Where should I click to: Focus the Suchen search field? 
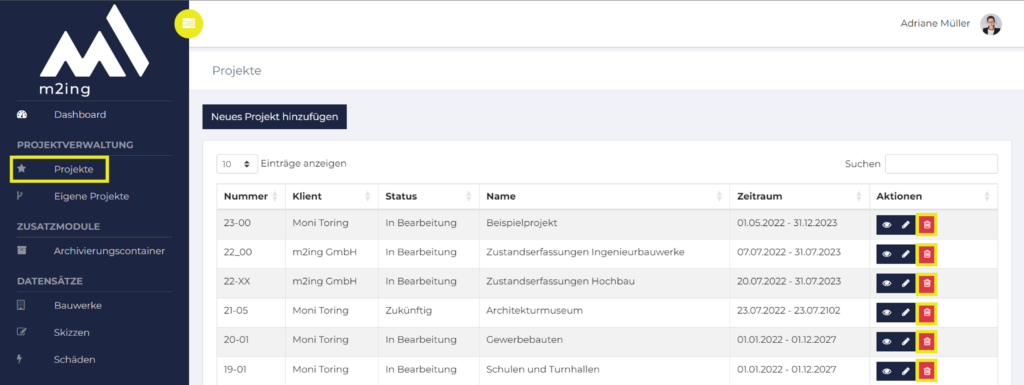pyautogui.click(x=941, y=164)
